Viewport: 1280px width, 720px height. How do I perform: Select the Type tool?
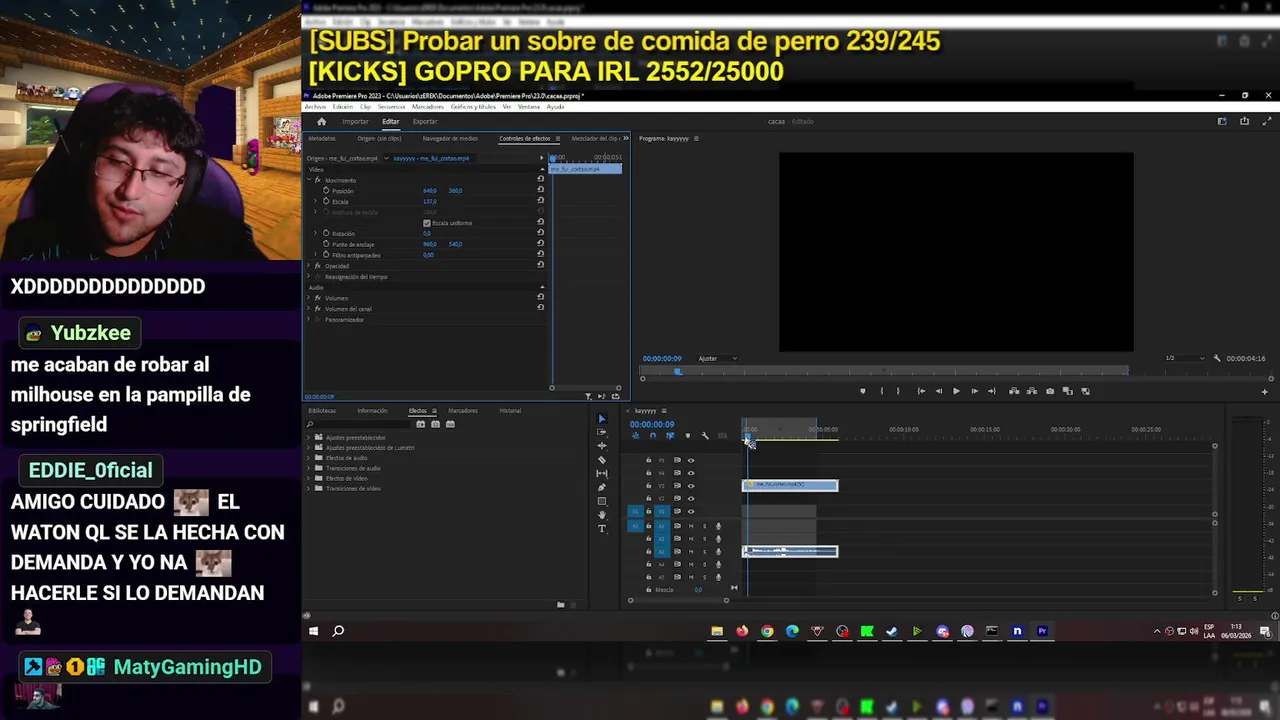point(601,529)
